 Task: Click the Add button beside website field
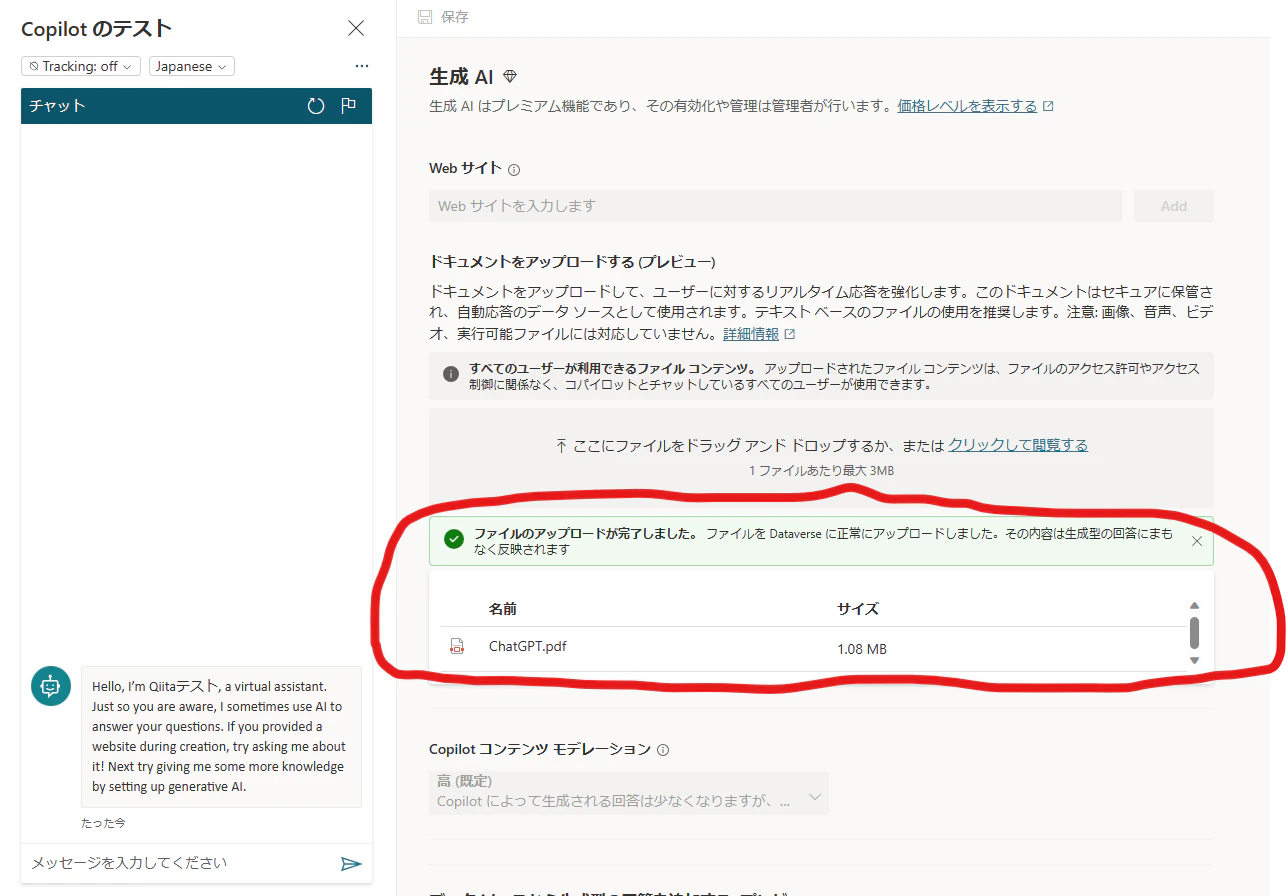tap(1173, 206)
